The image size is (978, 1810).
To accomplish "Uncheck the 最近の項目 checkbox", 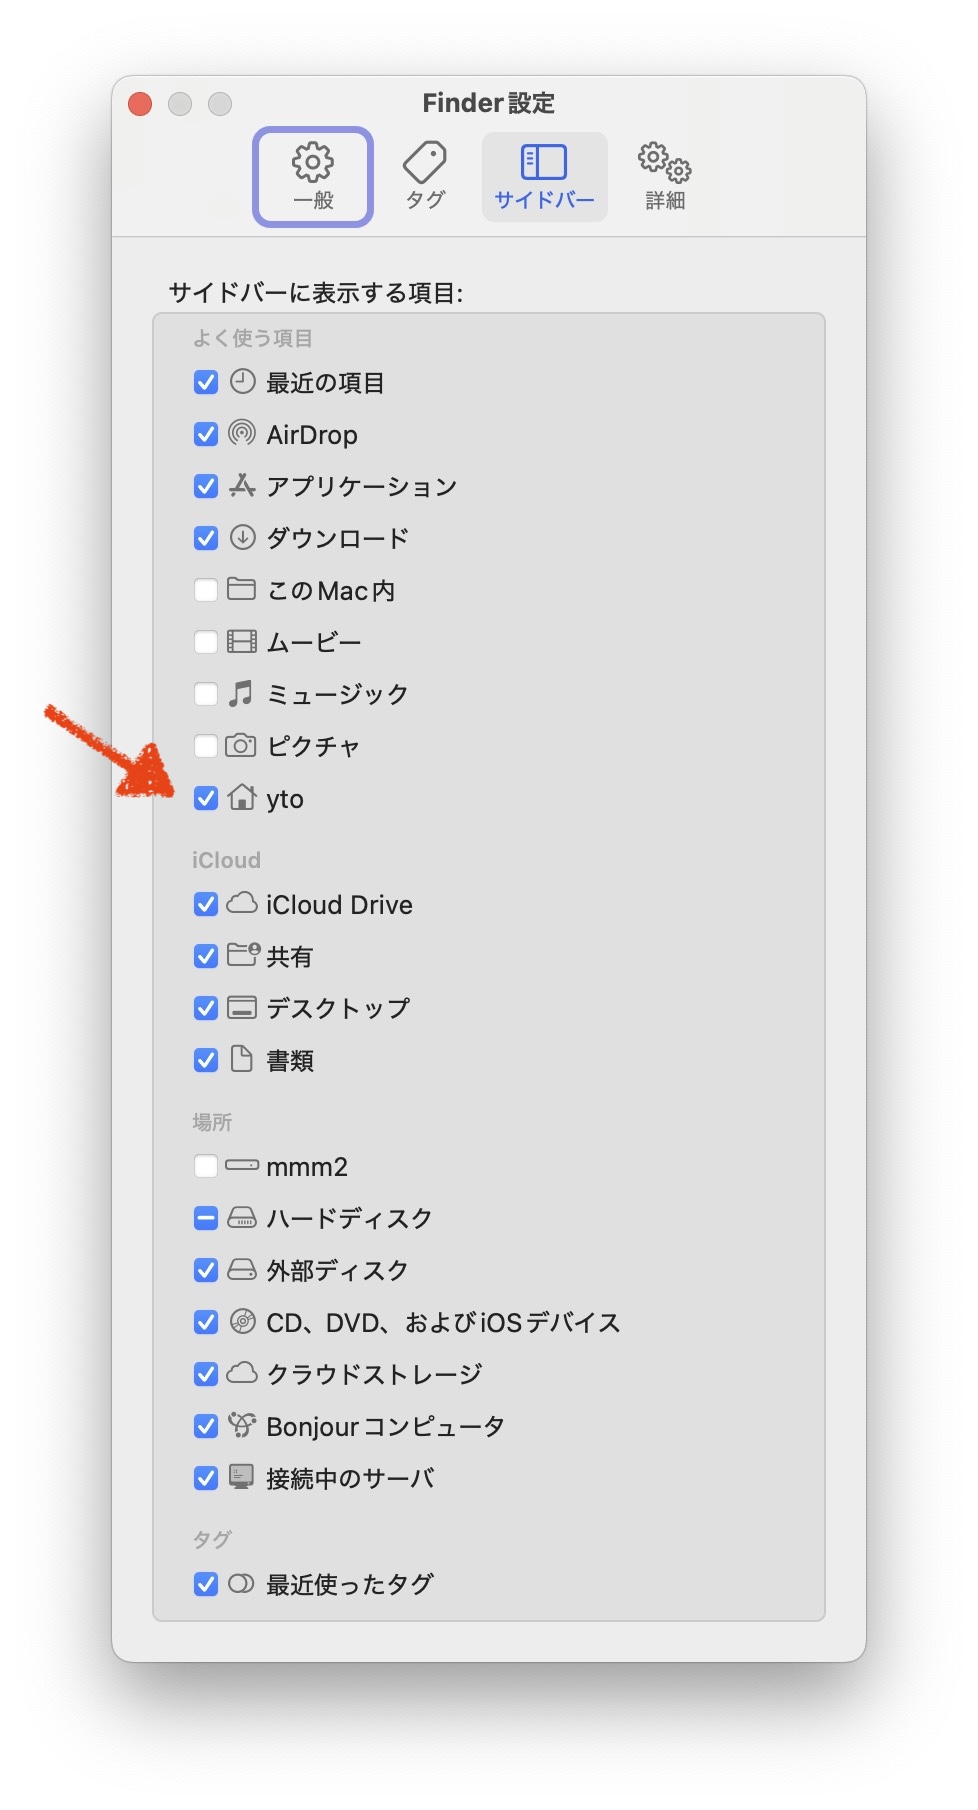I will 206,382.
